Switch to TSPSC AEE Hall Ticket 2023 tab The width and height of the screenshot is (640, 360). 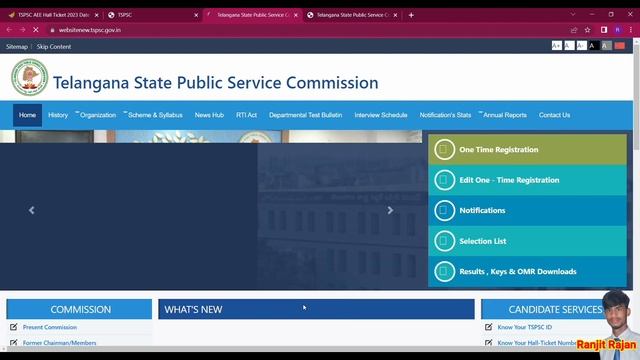point(53,15)
